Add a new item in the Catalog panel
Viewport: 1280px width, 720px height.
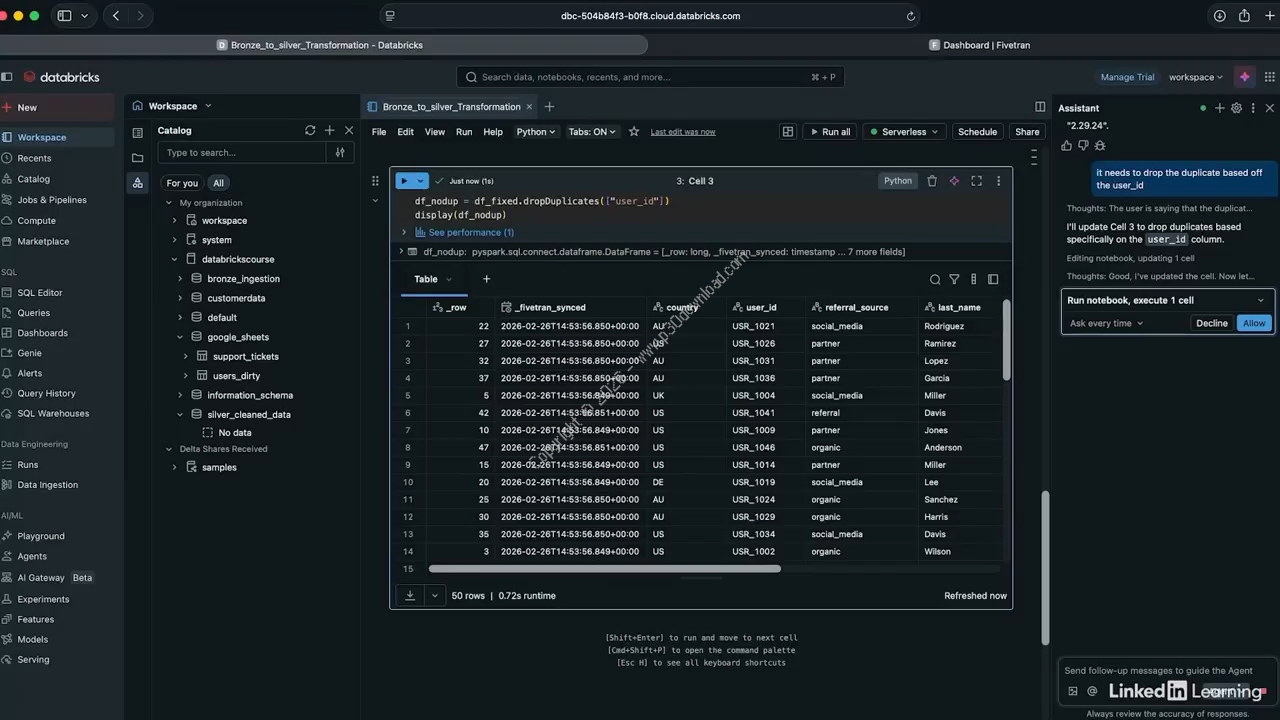click(330, 130)
